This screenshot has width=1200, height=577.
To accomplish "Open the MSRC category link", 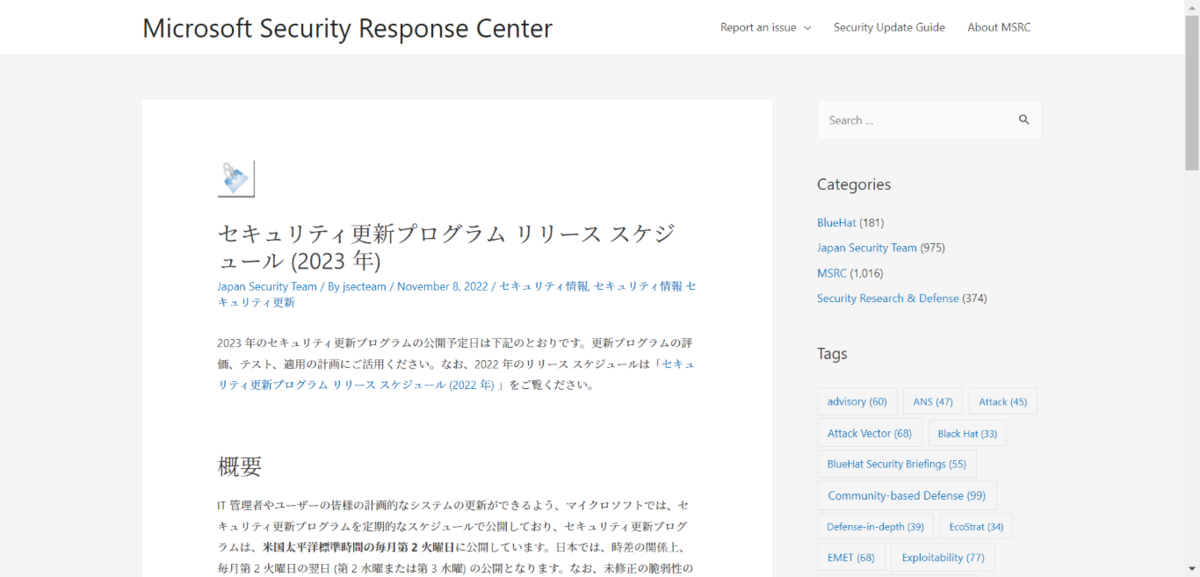I will (832, 273).
